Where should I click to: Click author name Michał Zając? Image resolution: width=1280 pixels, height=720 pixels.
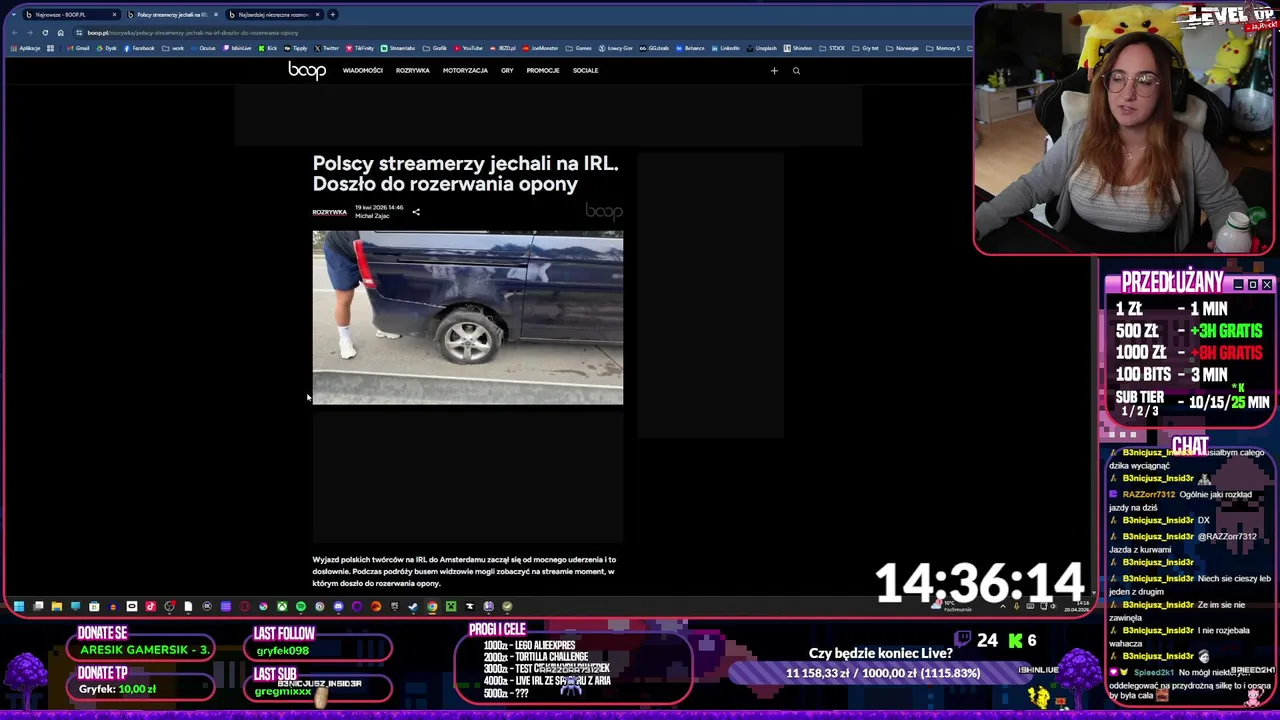pyautogui.click(x=372, y=216)
